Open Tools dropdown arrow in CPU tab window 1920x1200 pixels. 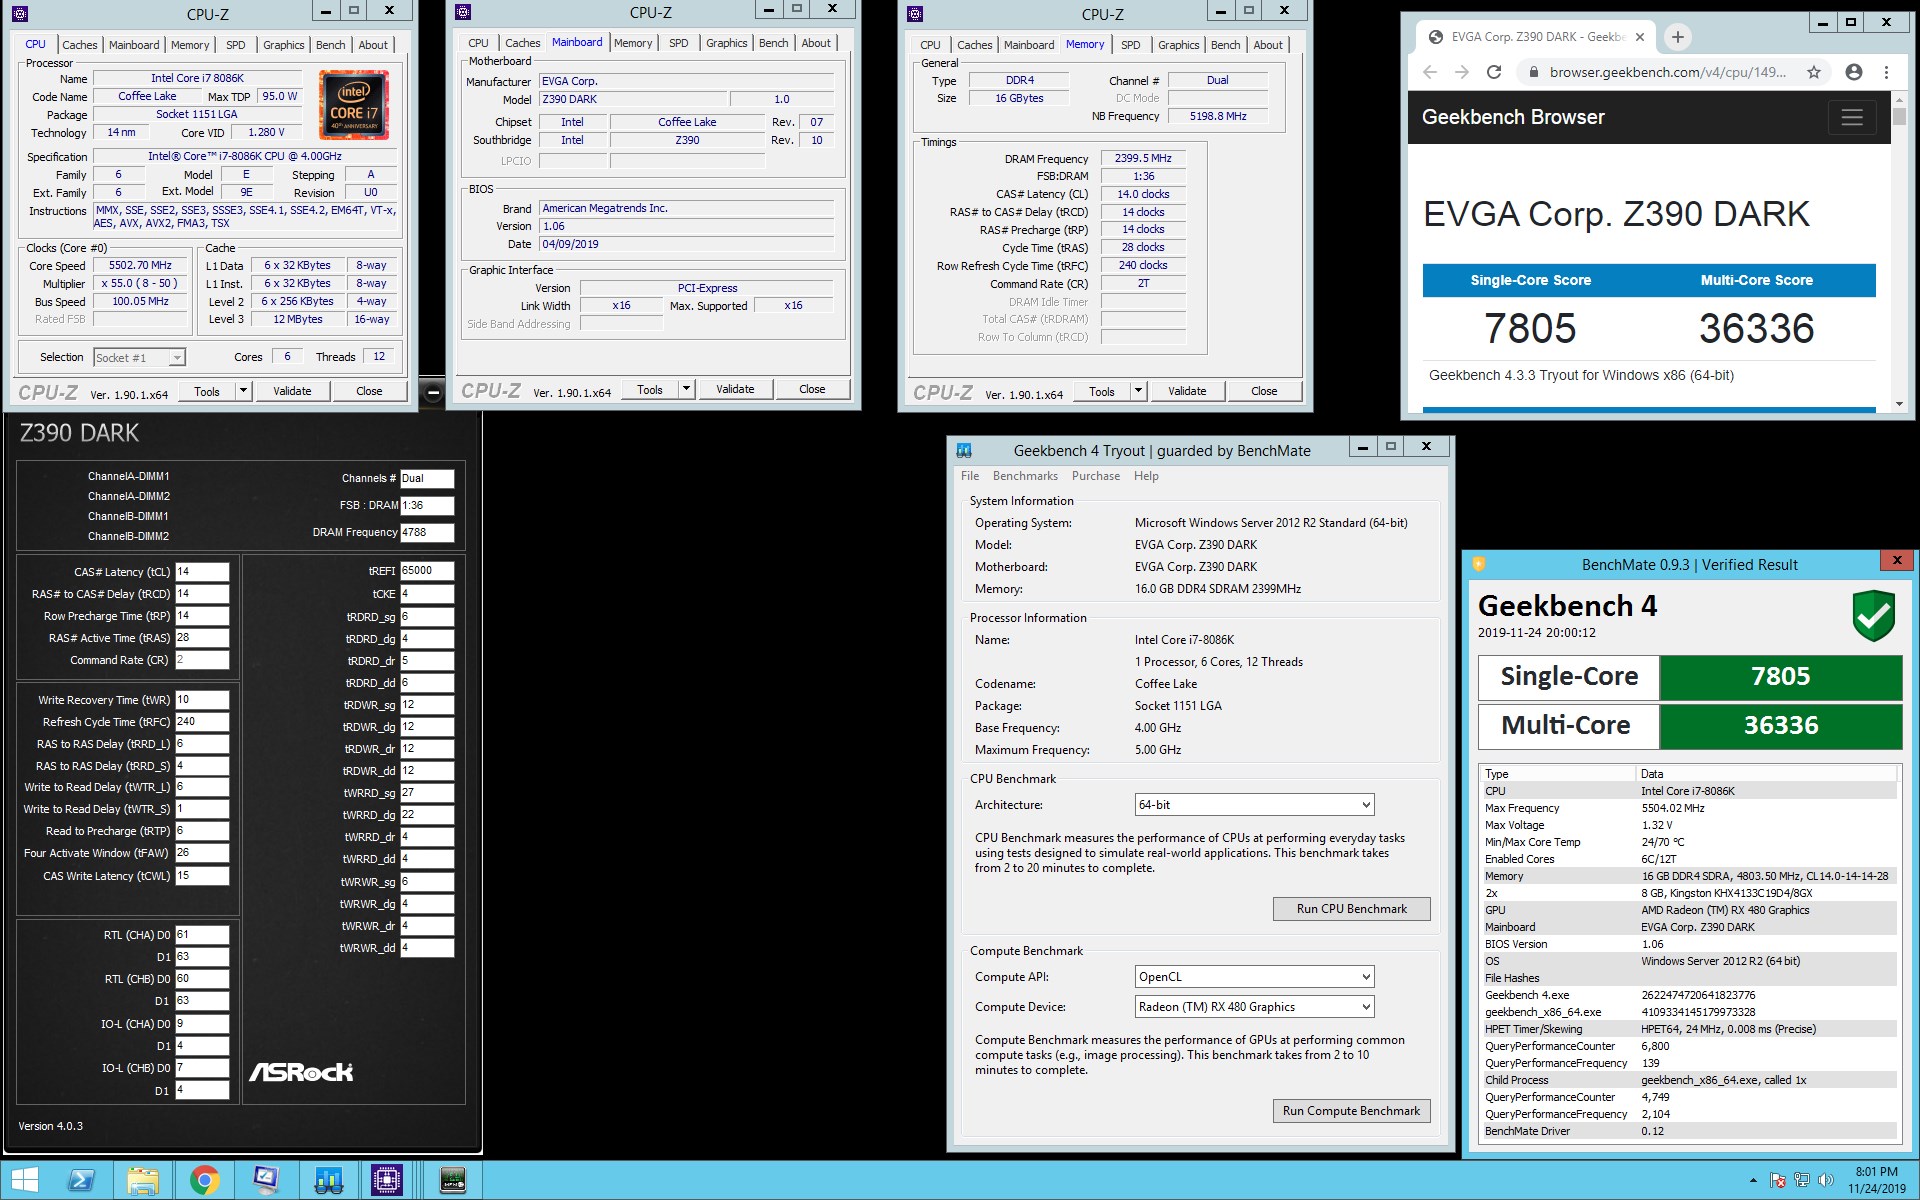[x=243, y=391]
